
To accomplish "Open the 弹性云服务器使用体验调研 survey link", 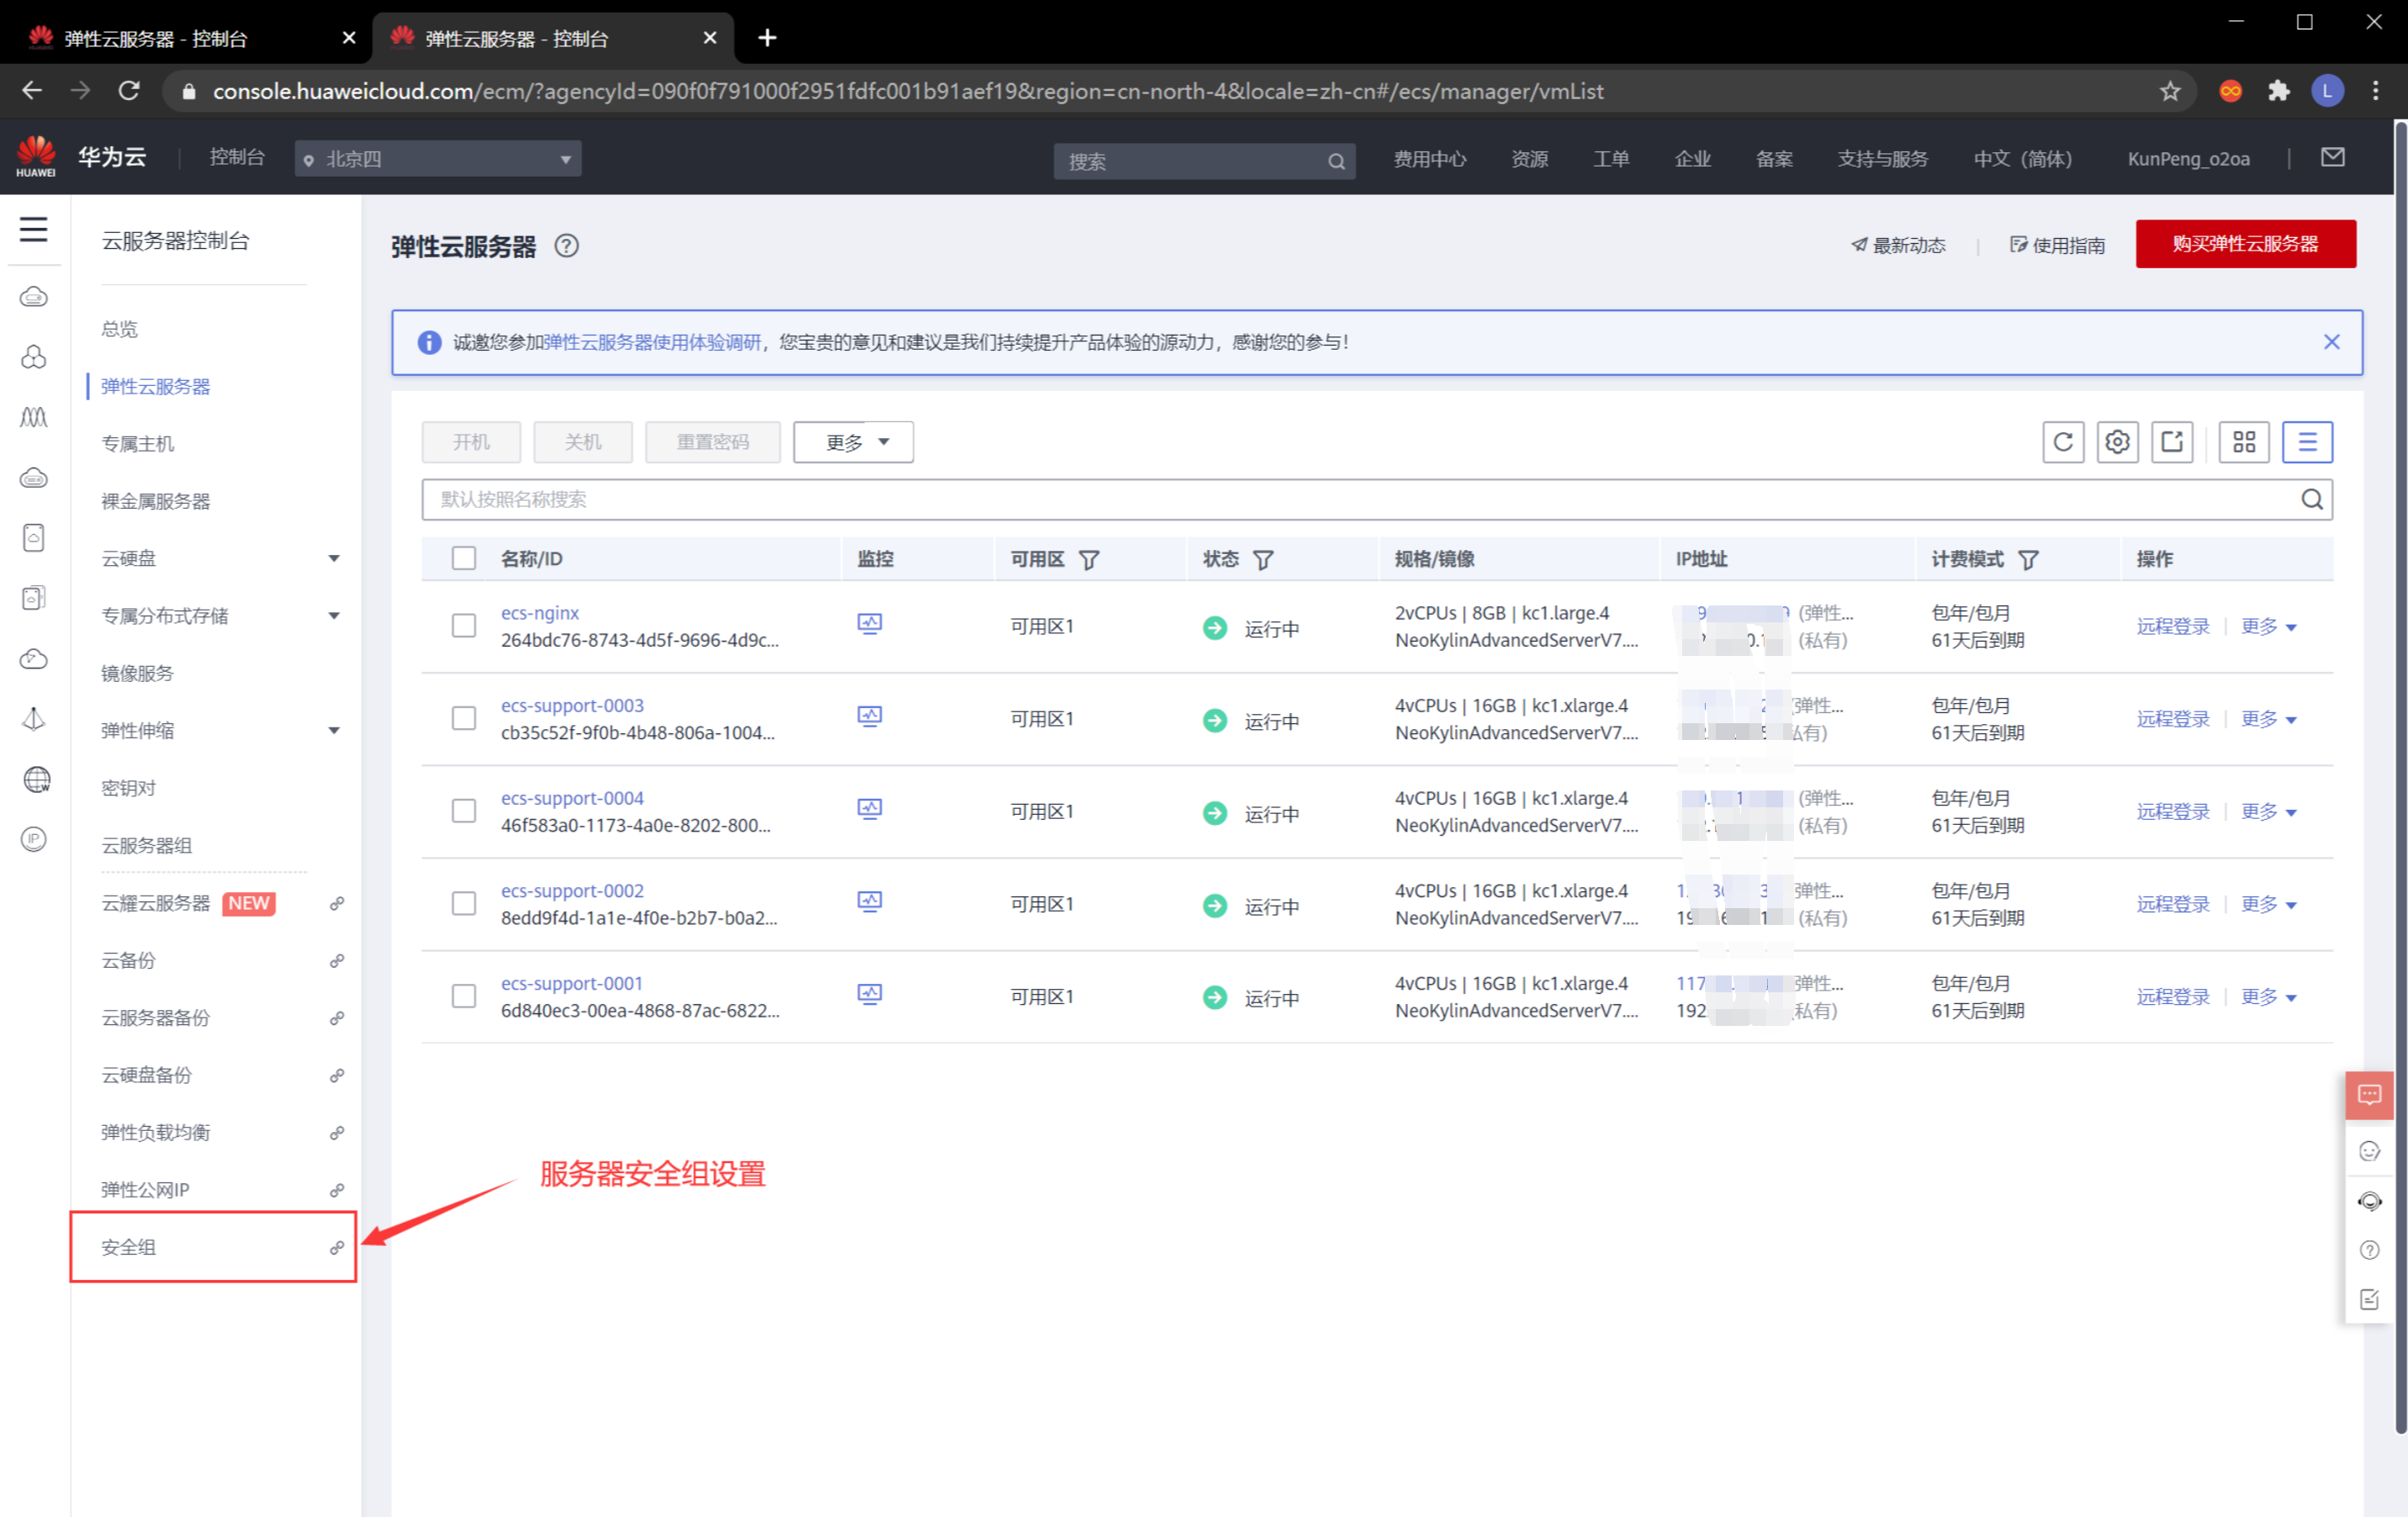I will (x=652, y=342).
